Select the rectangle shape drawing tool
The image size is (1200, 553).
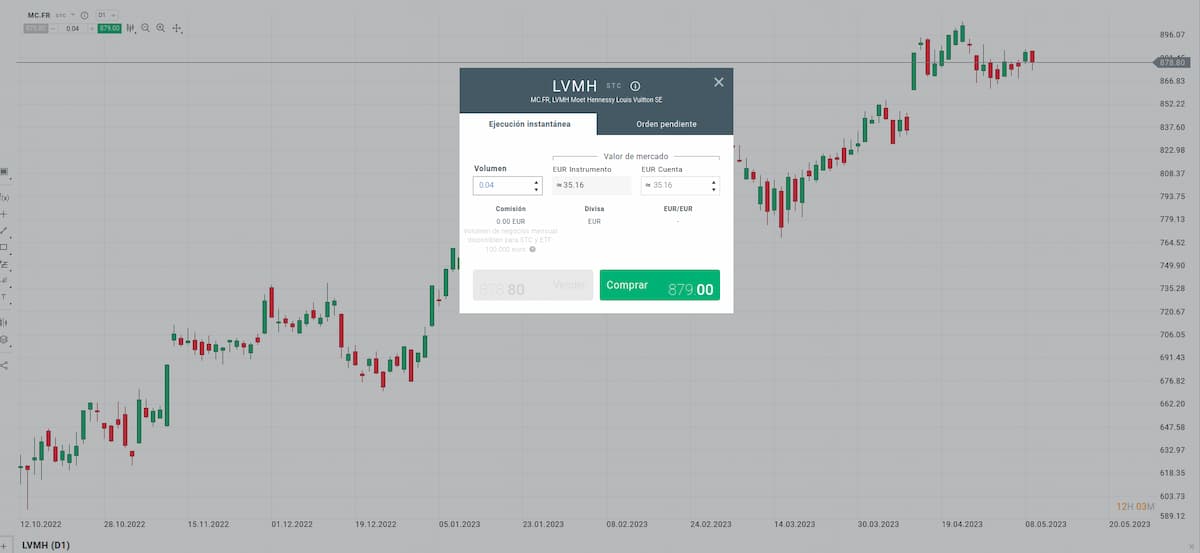(x=4, y=247)
